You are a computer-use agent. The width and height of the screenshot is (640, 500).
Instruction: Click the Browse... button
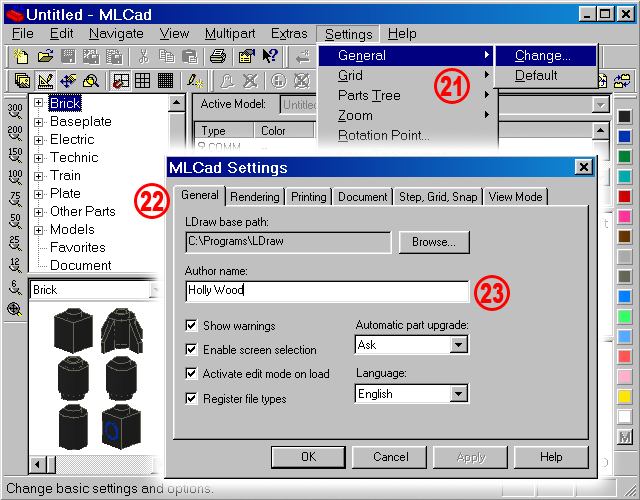tap(434, 242)
